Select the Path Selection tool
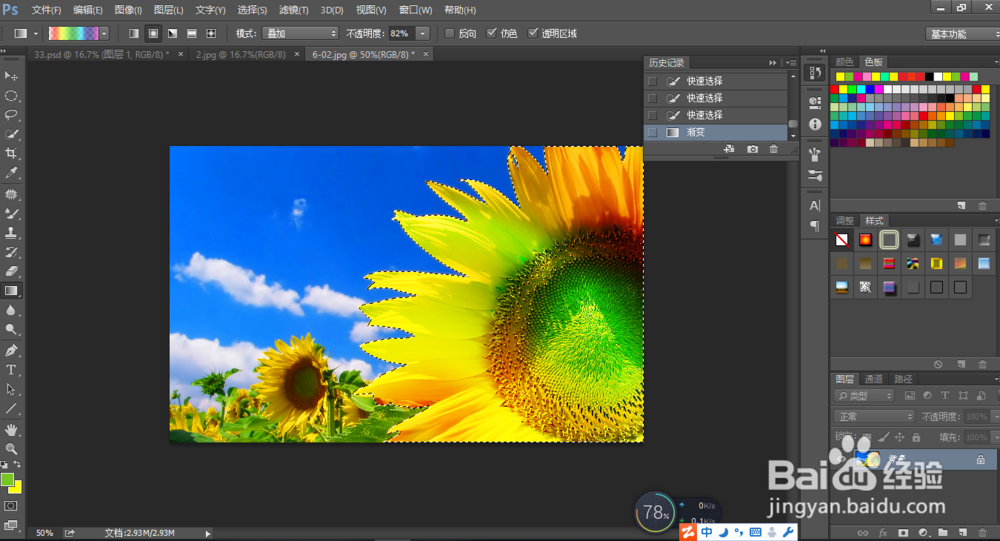The width and height of the screenshot is (1000, 541). point(11,389)
